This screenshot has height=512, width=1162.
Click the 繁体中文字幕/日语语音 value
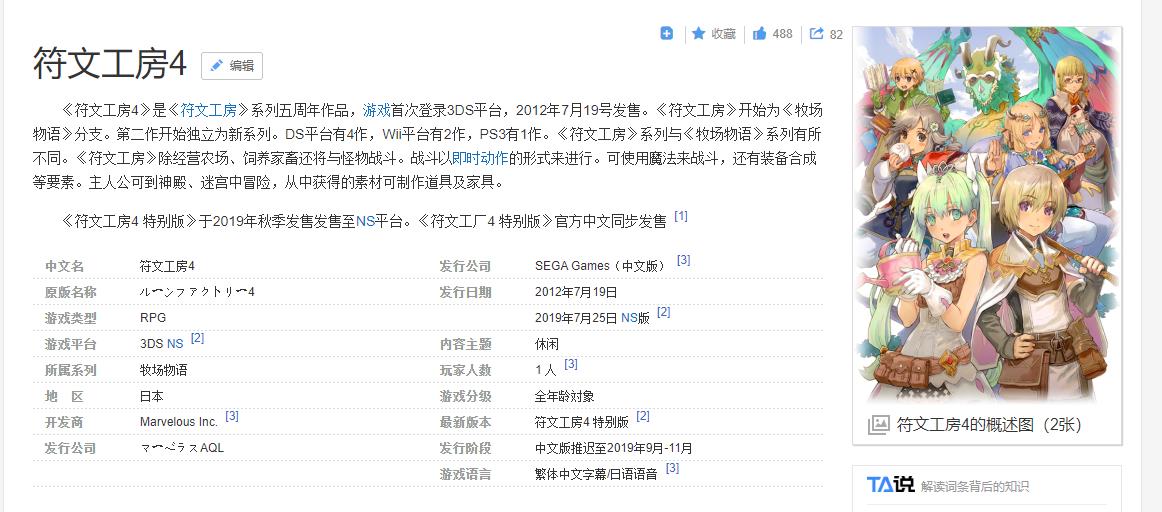(x=596, y=474)
